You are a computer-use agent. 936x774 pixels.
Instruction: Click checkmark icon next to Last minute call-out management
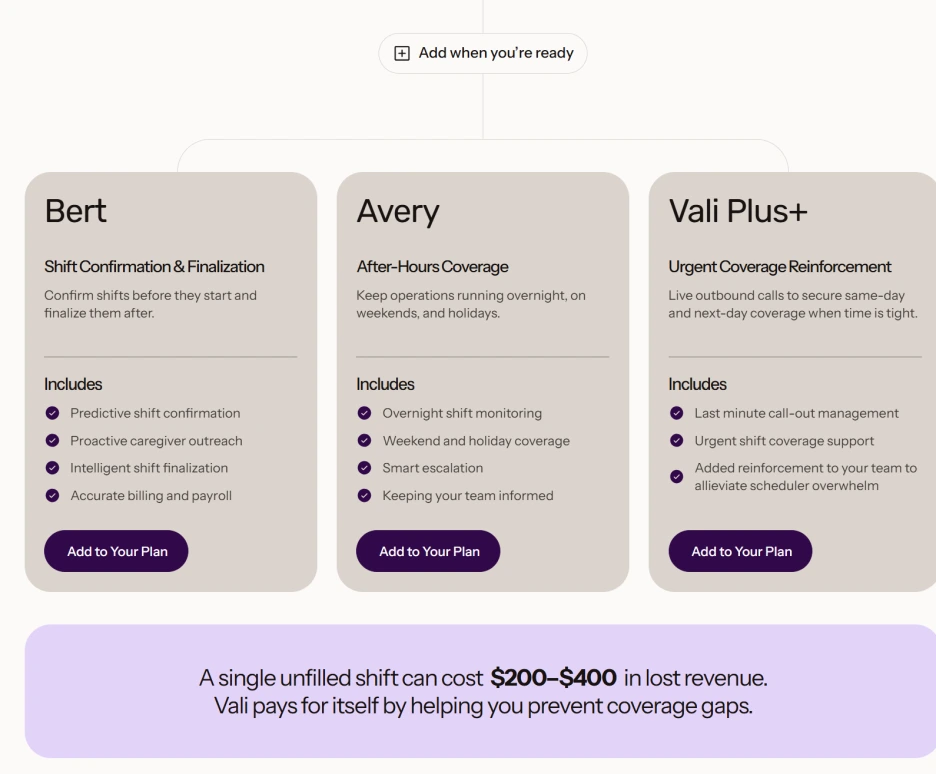coord(676,413)
